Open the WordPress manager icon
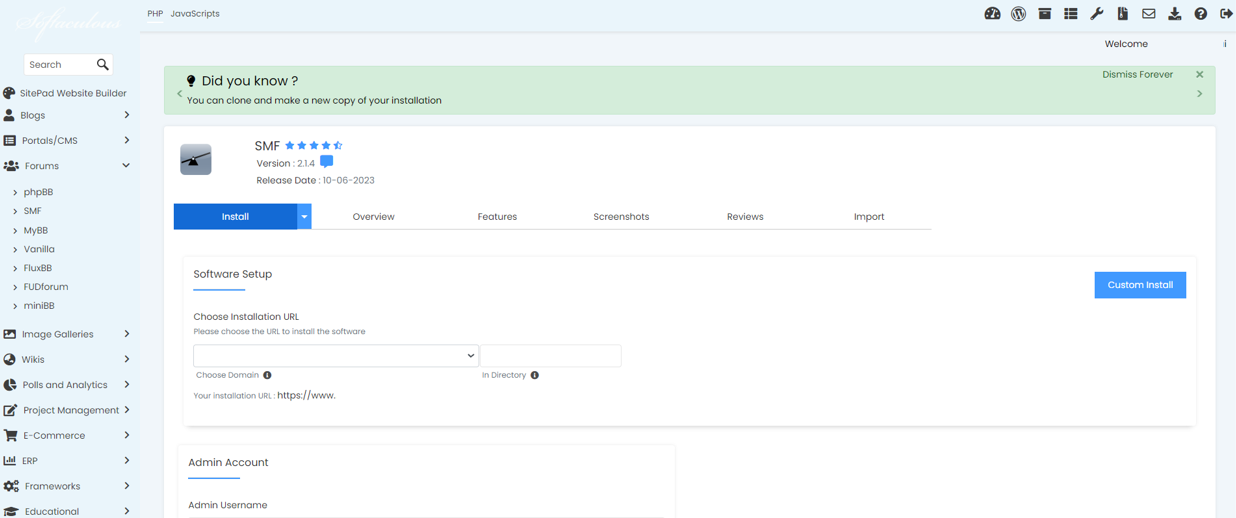 click(x=1018, y=14)
